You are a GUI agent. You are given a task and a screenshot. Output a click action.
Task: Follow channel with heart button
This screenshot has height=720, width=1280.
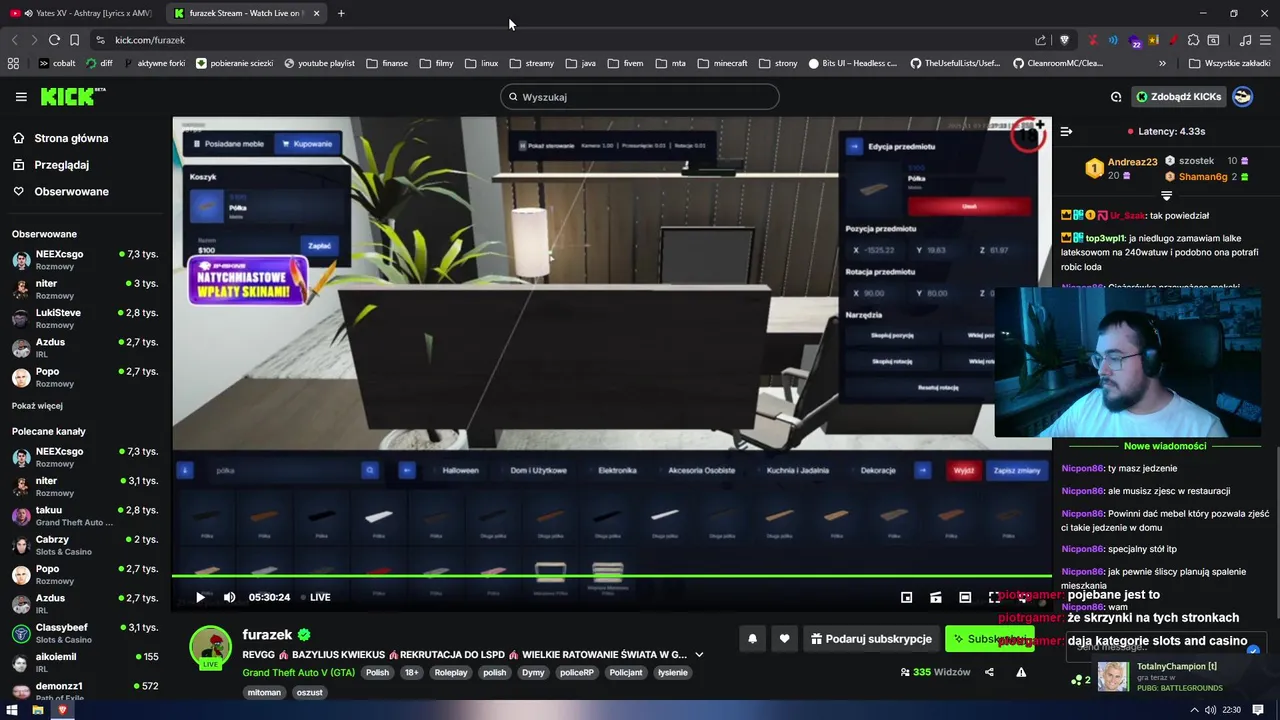click(784, 639)
